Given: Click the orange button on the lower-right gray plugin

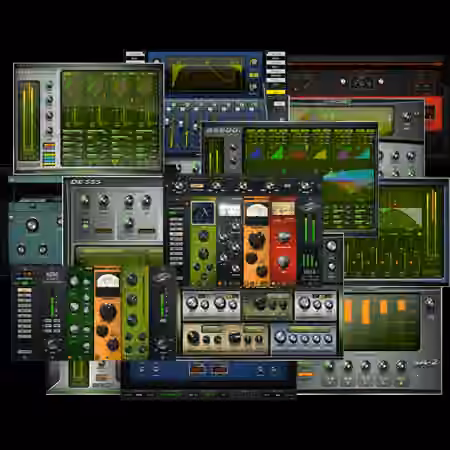Looking at the screenshot, I should click(305, 374).
